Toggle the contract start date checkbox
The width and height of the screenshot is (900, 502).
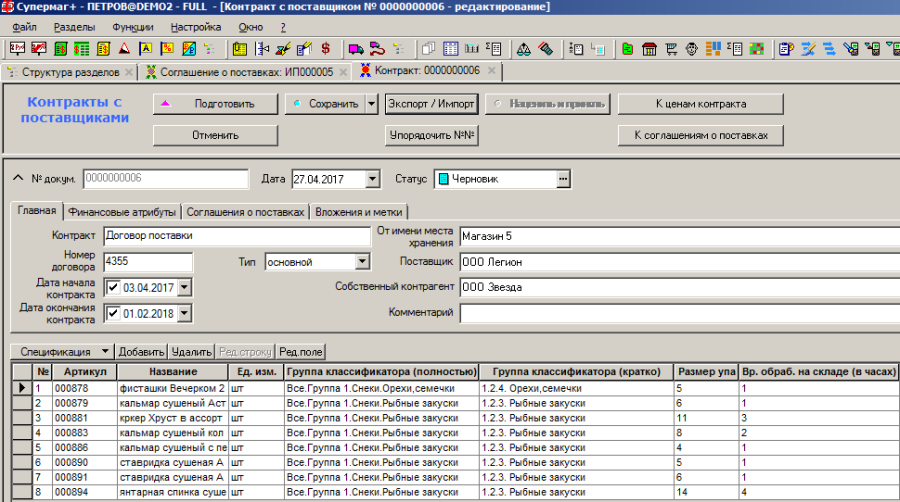tap(113, 287)
